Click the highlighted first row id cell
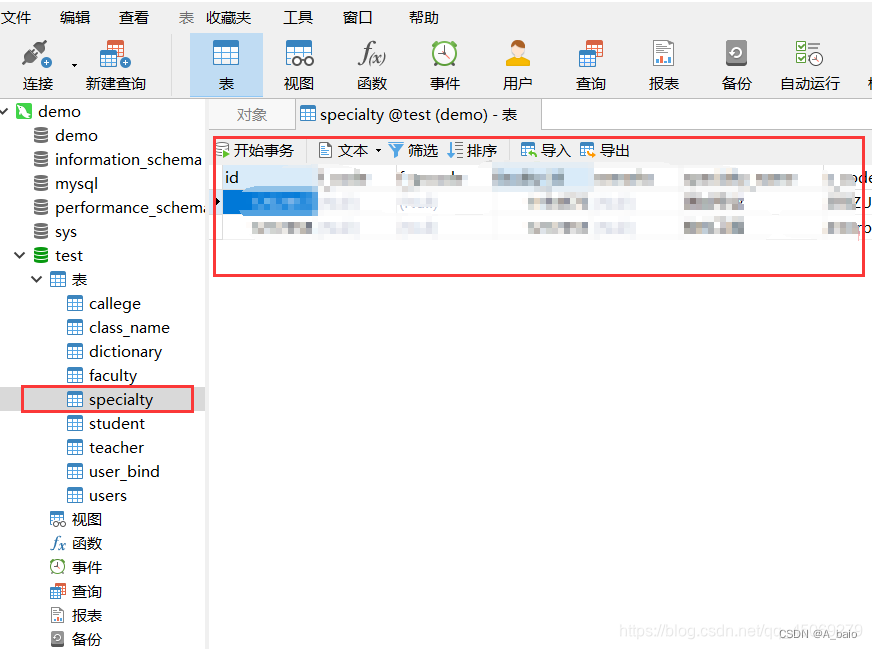This screenshot has height=649, width=872. (x=270, y=202)
